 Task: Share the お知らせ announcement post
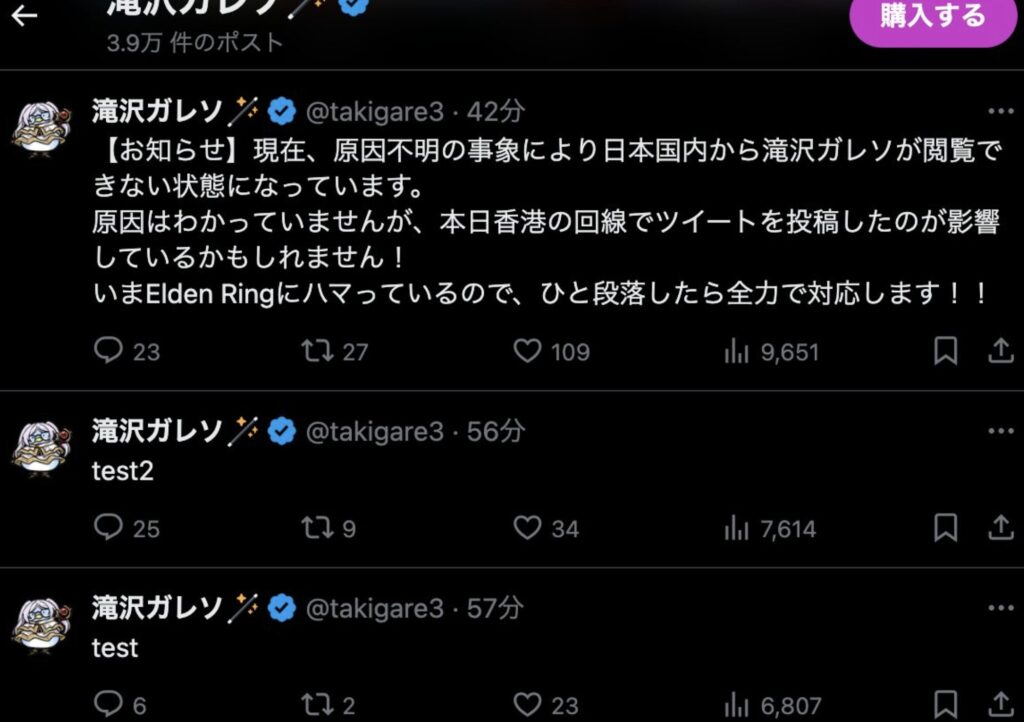pyautogui.click(x=1000, y=351)
